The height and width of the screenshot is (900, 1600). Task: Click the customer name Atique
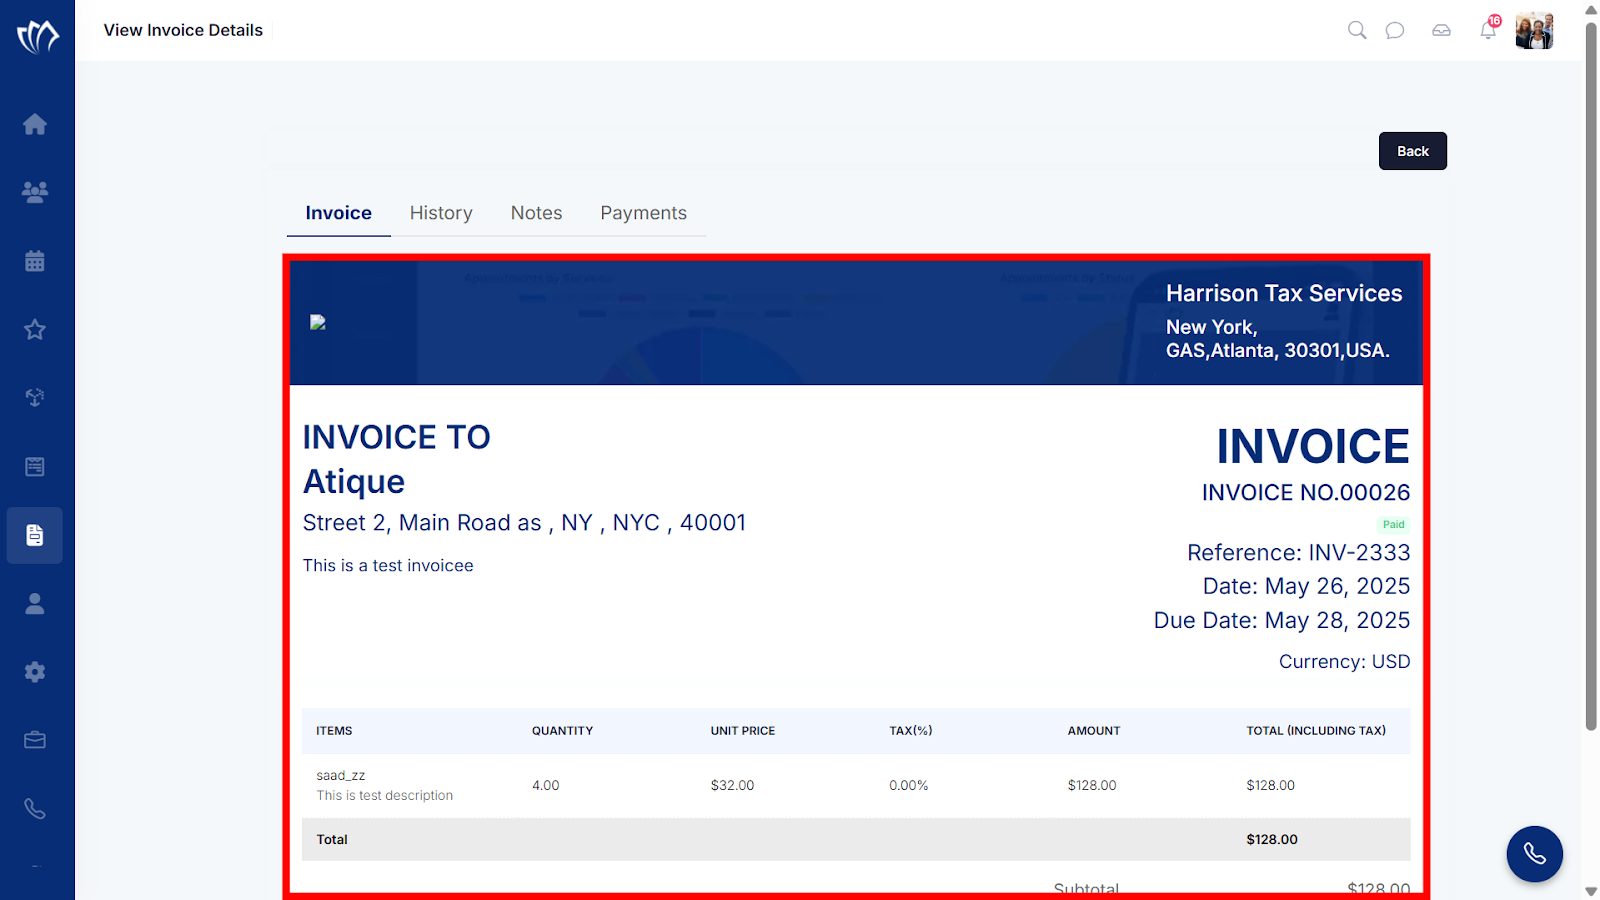pyautogui.click(x=354, y=482)
